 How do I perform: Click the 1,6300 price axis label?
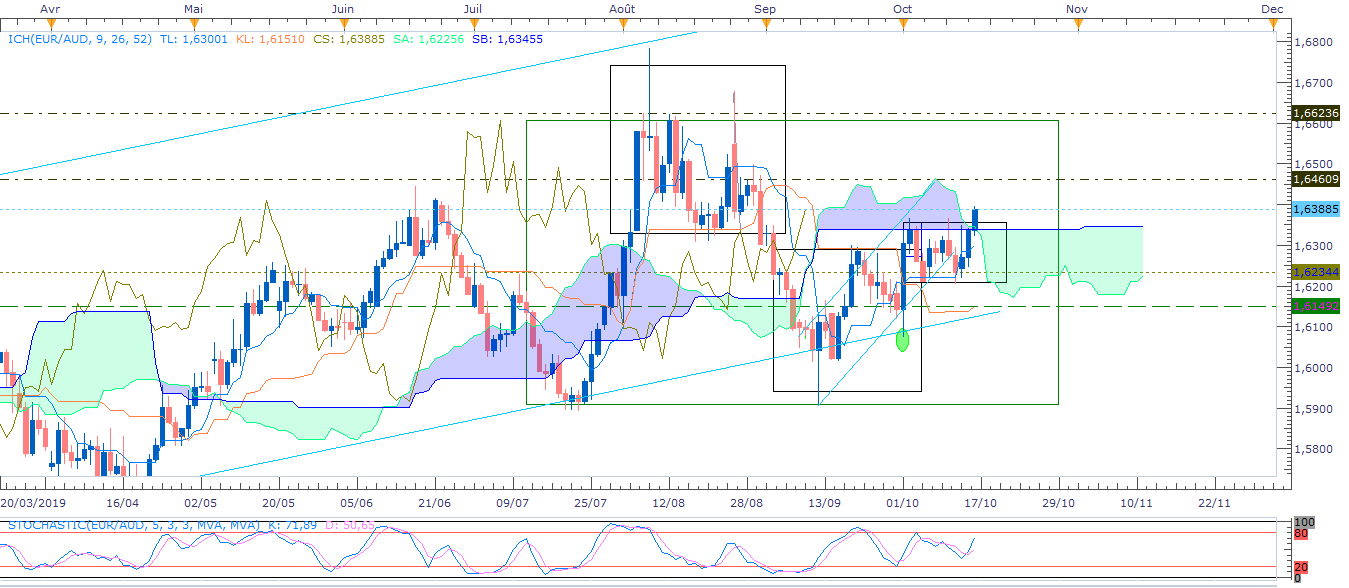1313,245
